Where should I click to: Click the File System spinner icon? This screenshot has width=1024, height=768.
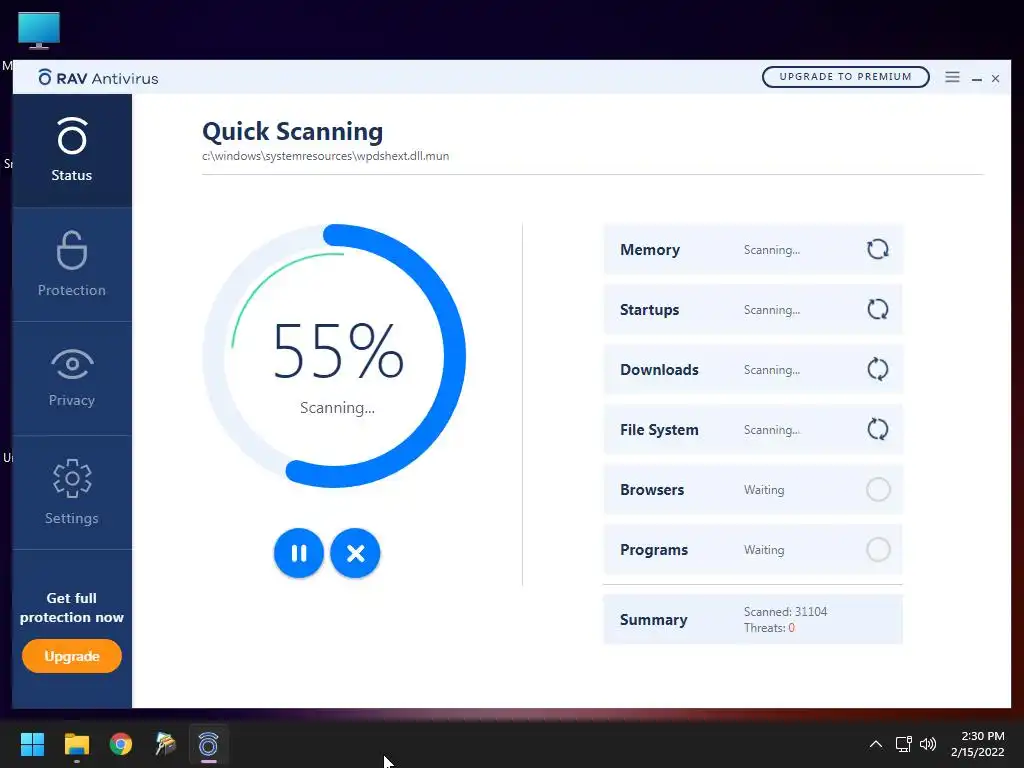tap(878, 430)
